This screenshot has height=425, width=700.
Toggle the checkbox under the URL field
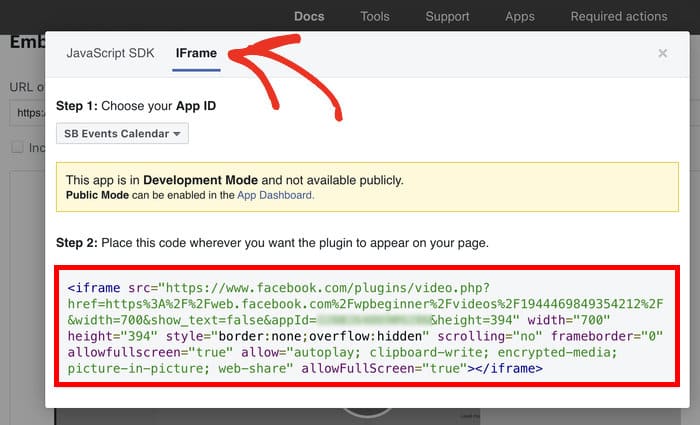point(16,147)
